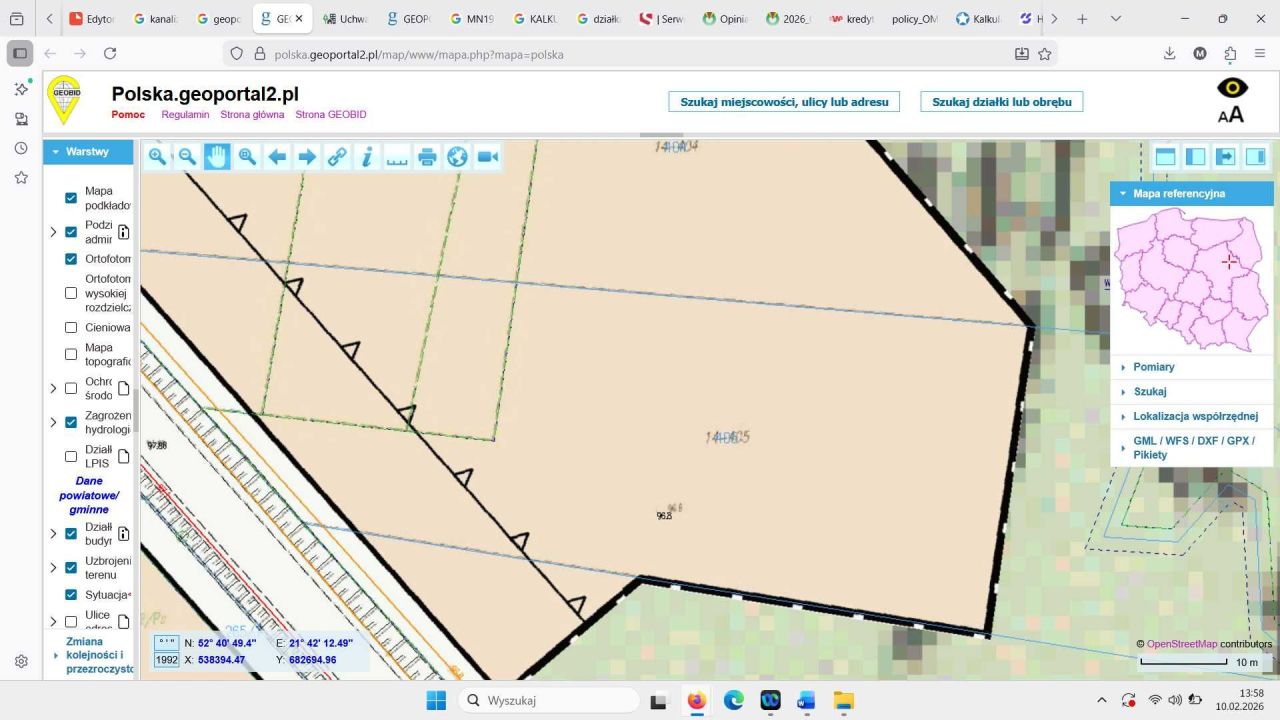The image size is (1280, 720).
Task: Click the browser address bar
Action: coord(640,54)
